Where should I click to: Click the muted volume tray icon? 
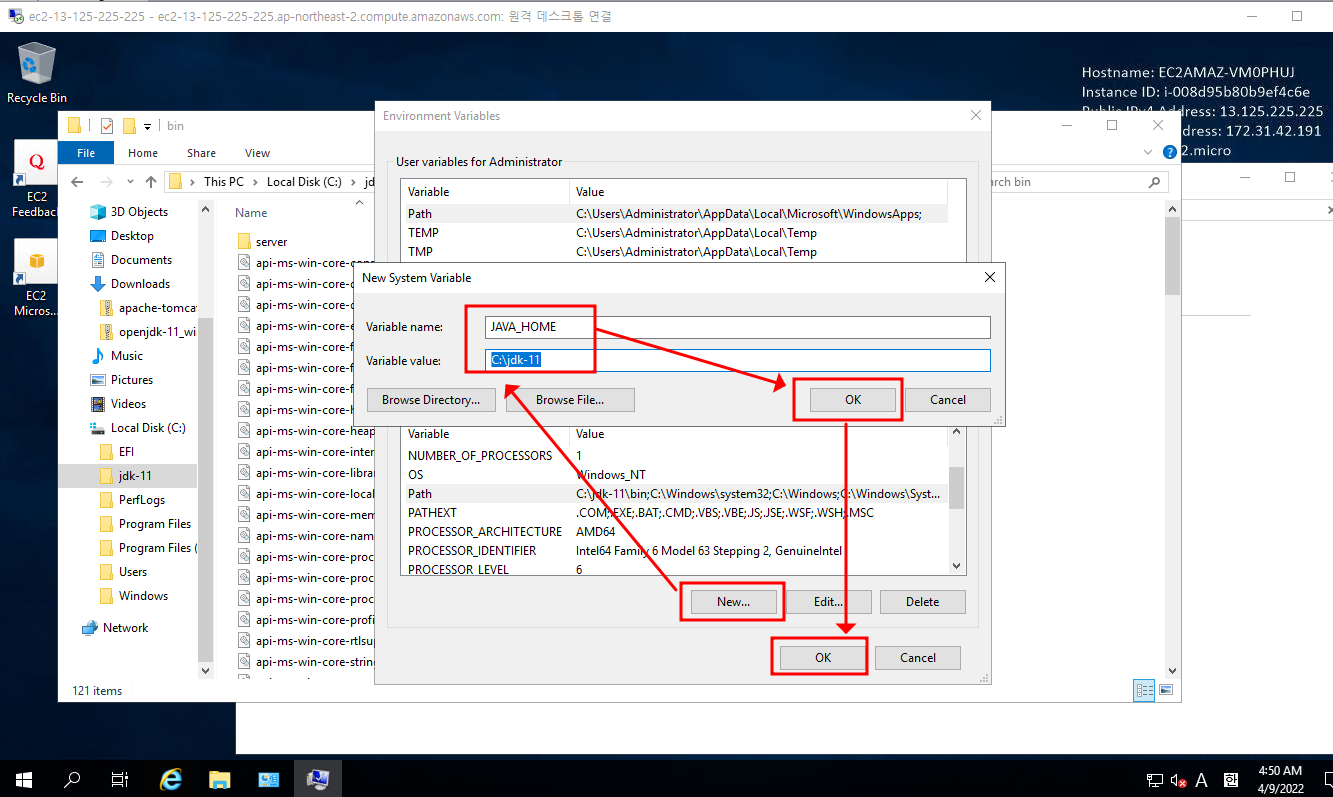point(1178,780)
